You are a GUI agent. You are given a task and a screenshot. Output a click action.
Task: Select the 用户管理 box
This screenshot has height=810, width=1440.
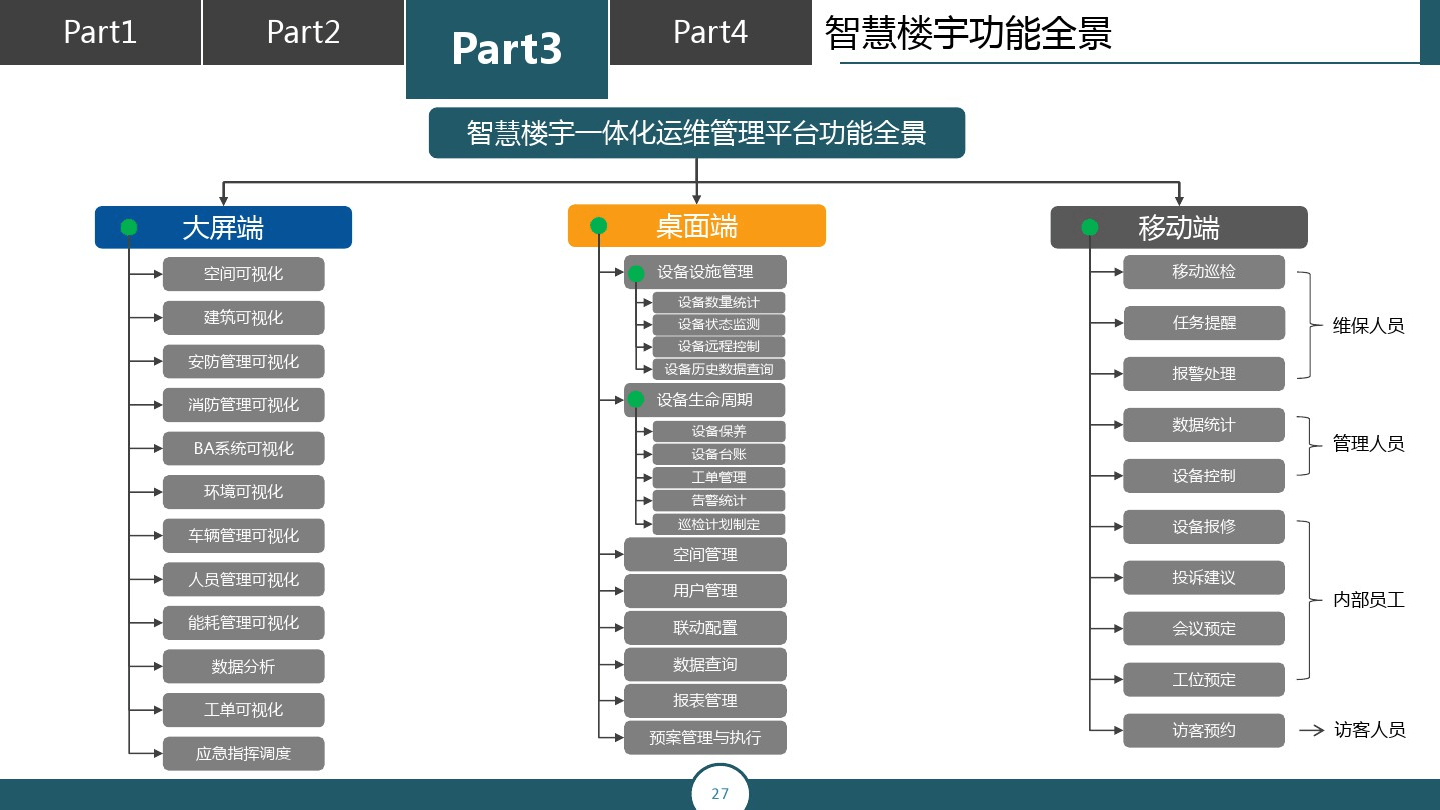pyautogui.click(x=705, y=591)
